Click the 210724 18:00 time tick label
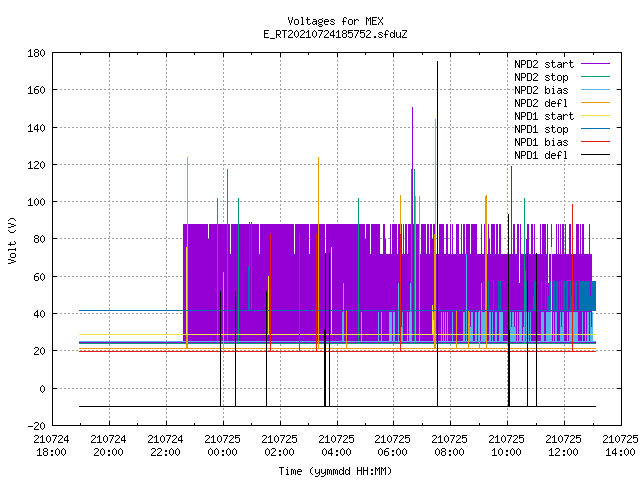This screenshot has width=640, height=480. click(x=51, y=446)
